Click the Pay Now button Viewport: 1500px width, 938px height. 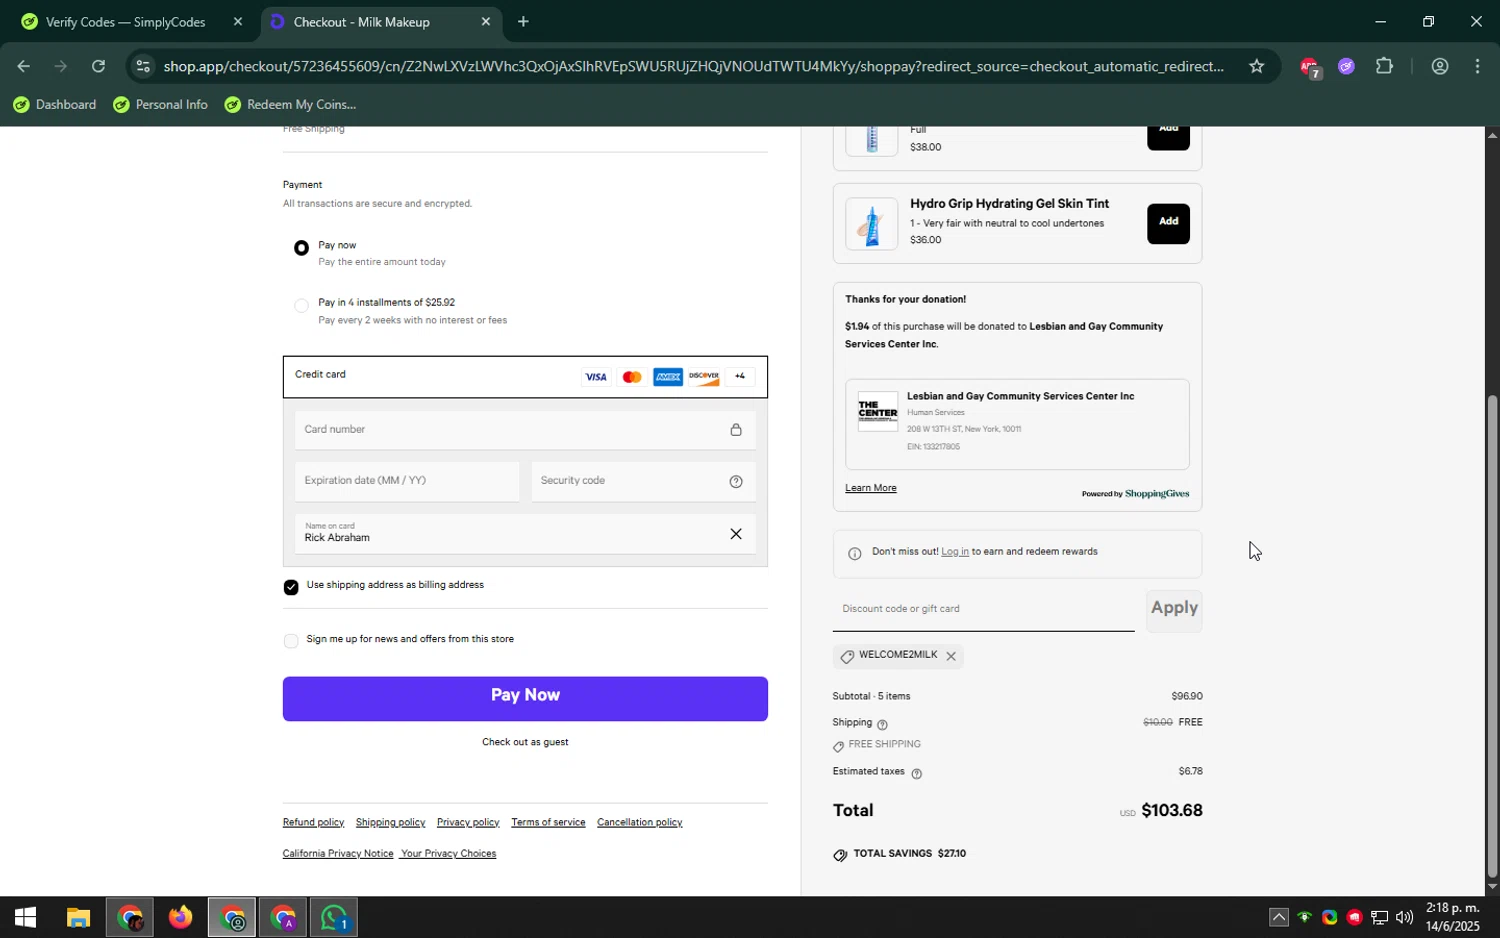pos(525,699)
